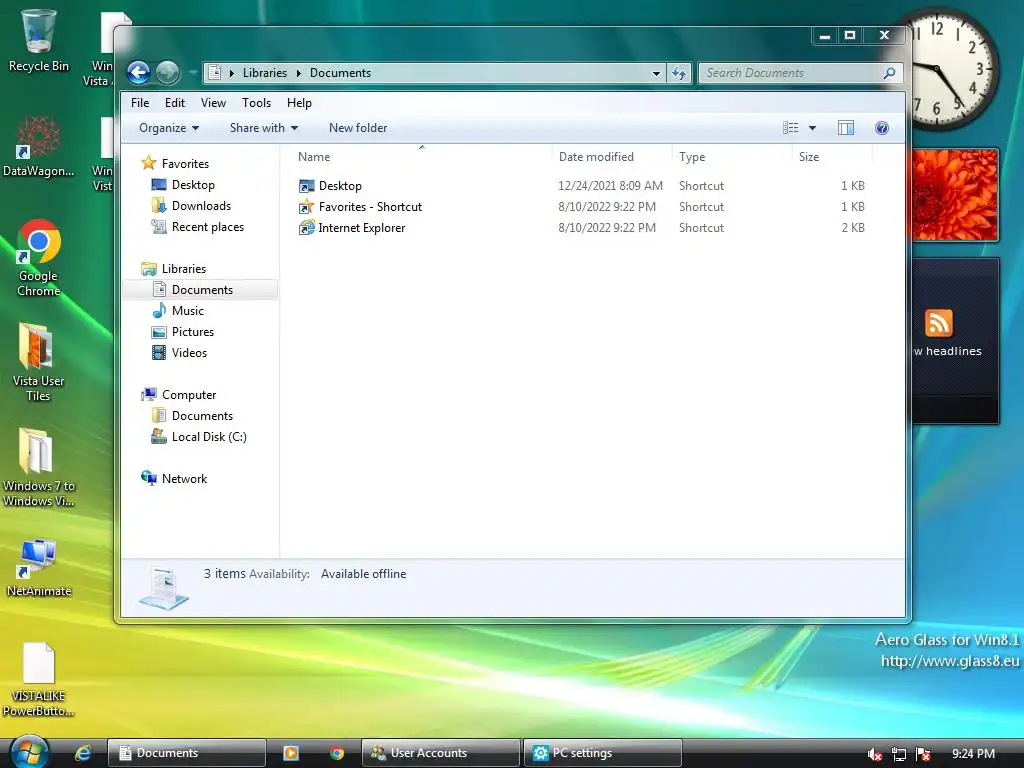Open the Action Center flag icon
This screenshot has height=768, width=1024.
click(923, 754)
